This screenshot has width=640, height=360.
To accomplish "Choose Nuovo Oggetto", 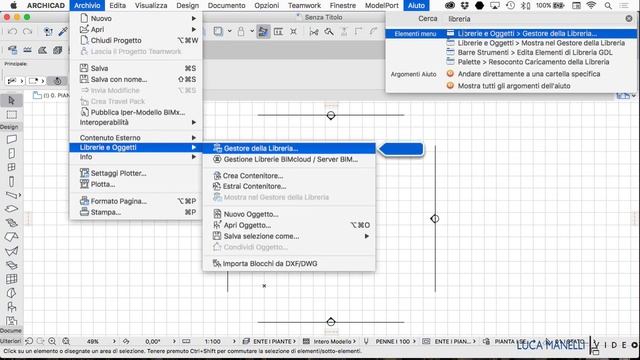I will click(289, 214).
